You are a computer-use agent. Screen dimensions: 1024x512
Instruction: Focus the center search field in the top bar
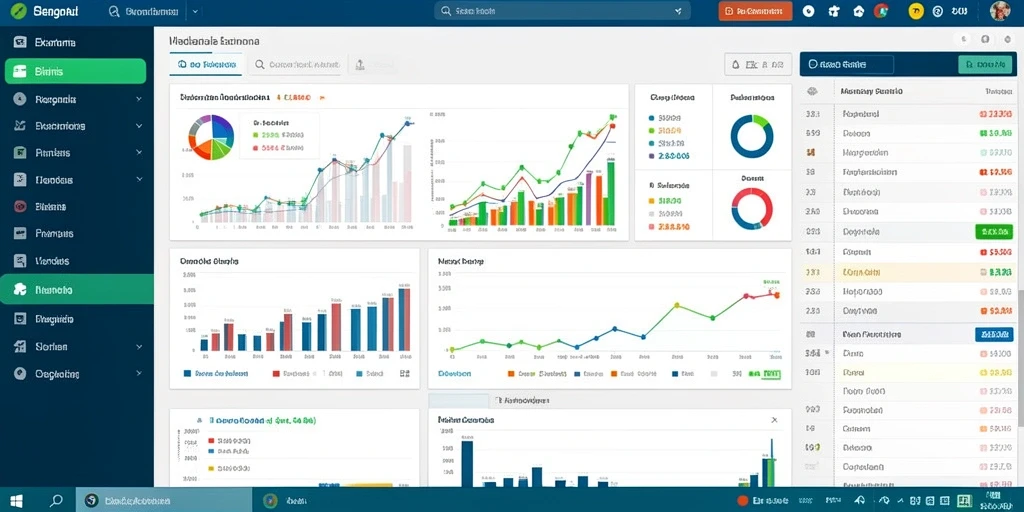(562, 11)
